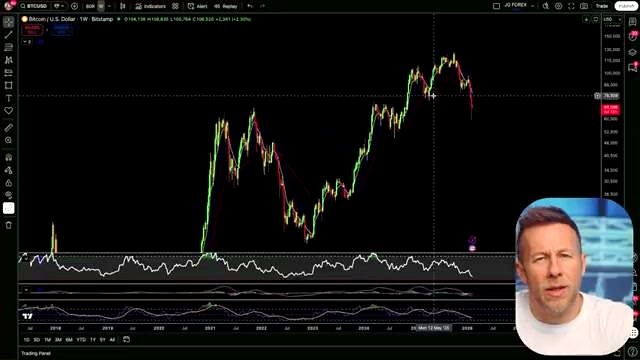The width and height of the screenshot is (640, 360).
Task: Click the Publish button
Action: point(626,6)
